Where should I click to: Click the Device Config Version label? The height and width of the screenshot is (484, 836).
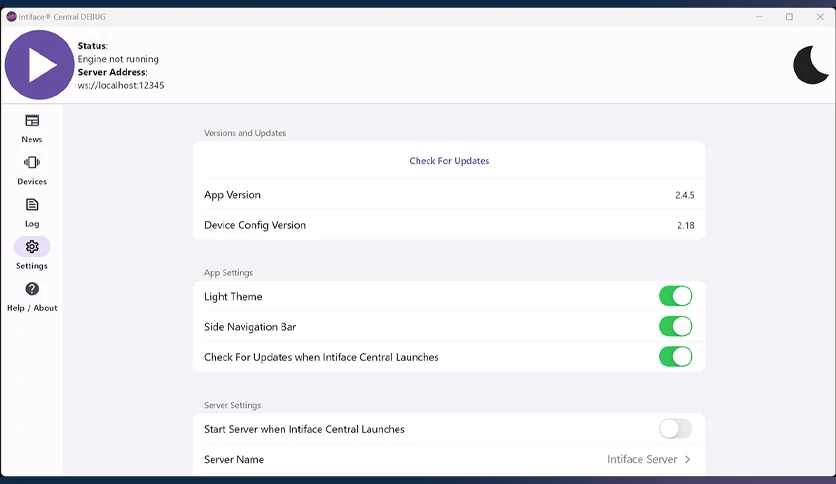tap(255, 225)
